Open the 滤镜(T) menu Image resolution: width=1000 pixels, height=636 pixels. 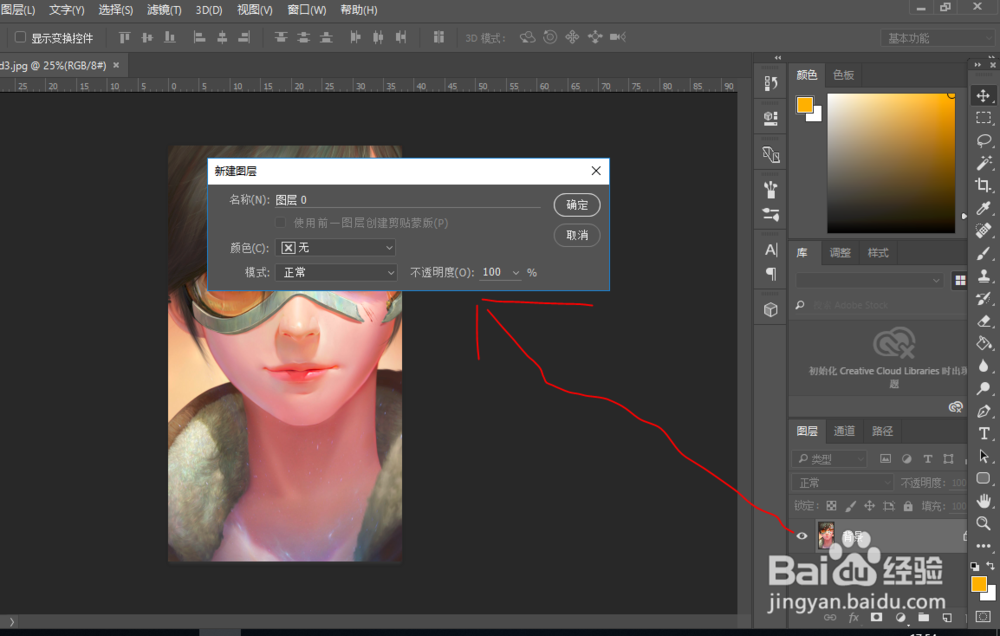164,10
